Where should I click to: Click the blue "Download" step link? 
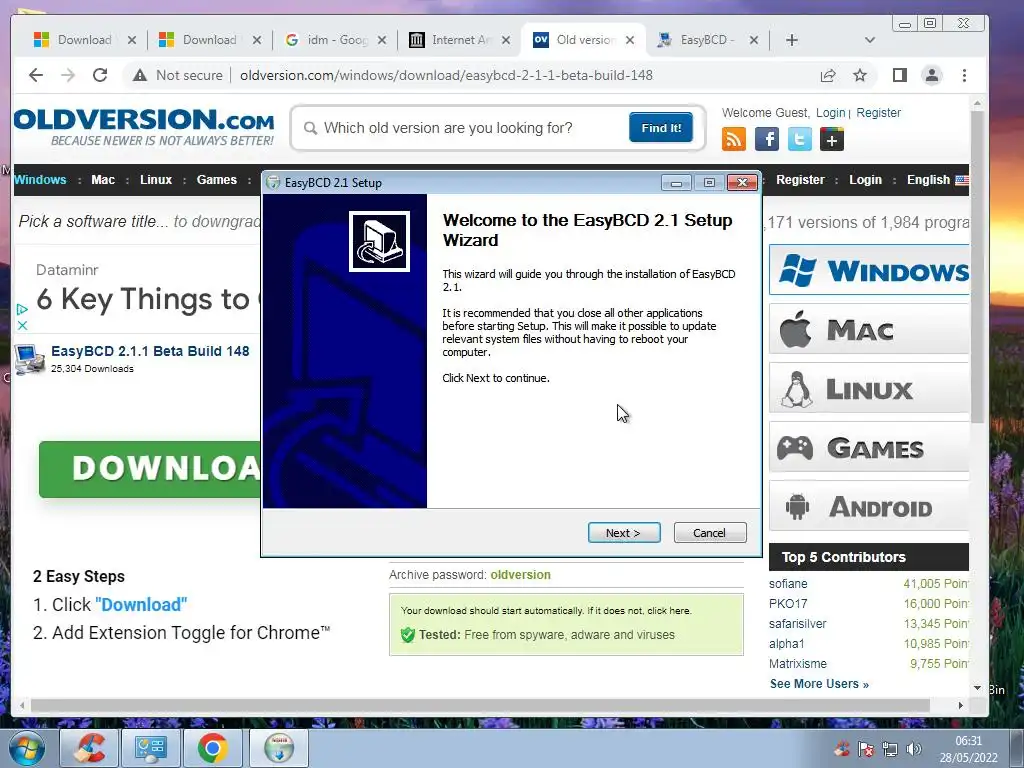point(141,605)
